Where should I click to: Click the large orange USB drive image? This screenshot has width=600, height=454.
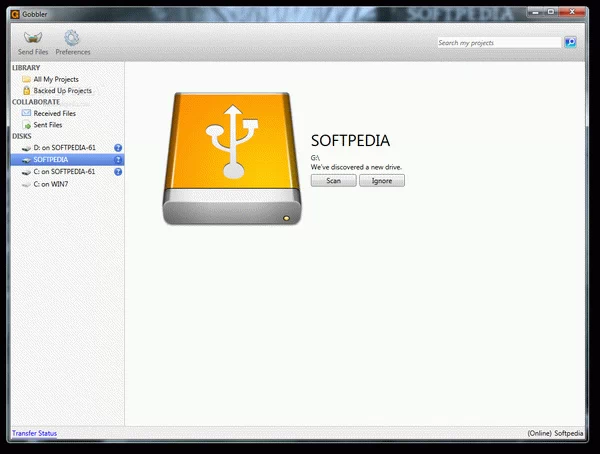click(232, 157)
